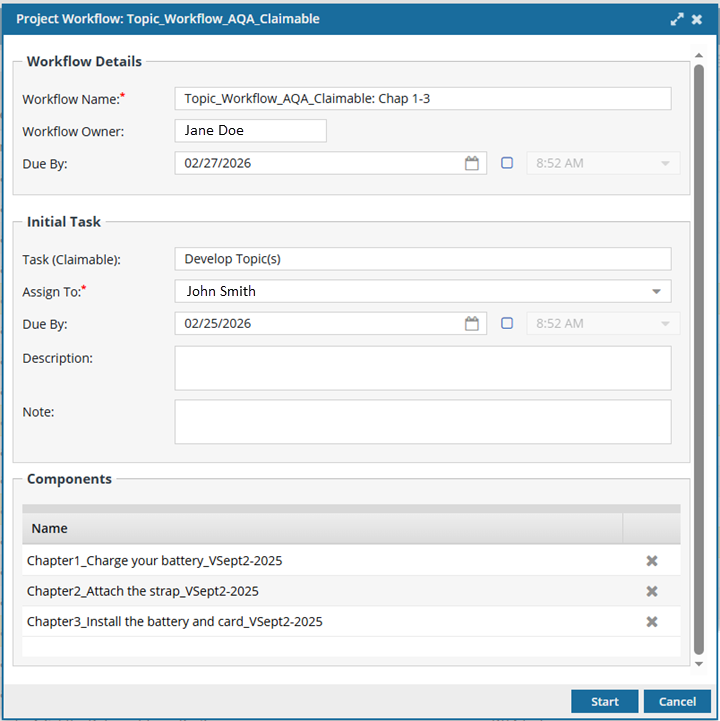Remove Chapter1_Charge your battery component
720x721 pixels.
[652, 561]
